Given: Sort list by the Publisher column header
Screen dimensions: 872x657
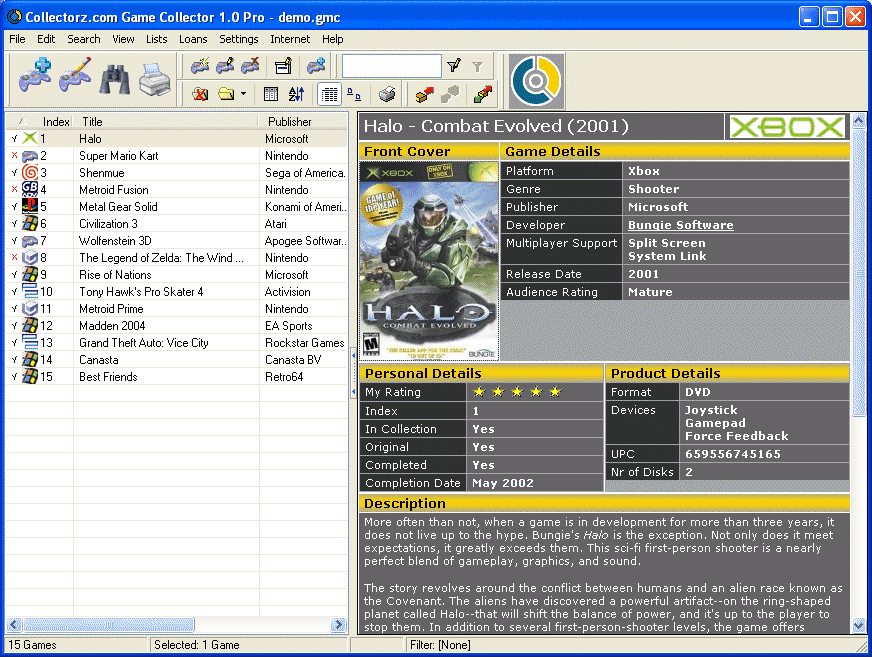Looking at the screenshot, I should tap(304, 121).
